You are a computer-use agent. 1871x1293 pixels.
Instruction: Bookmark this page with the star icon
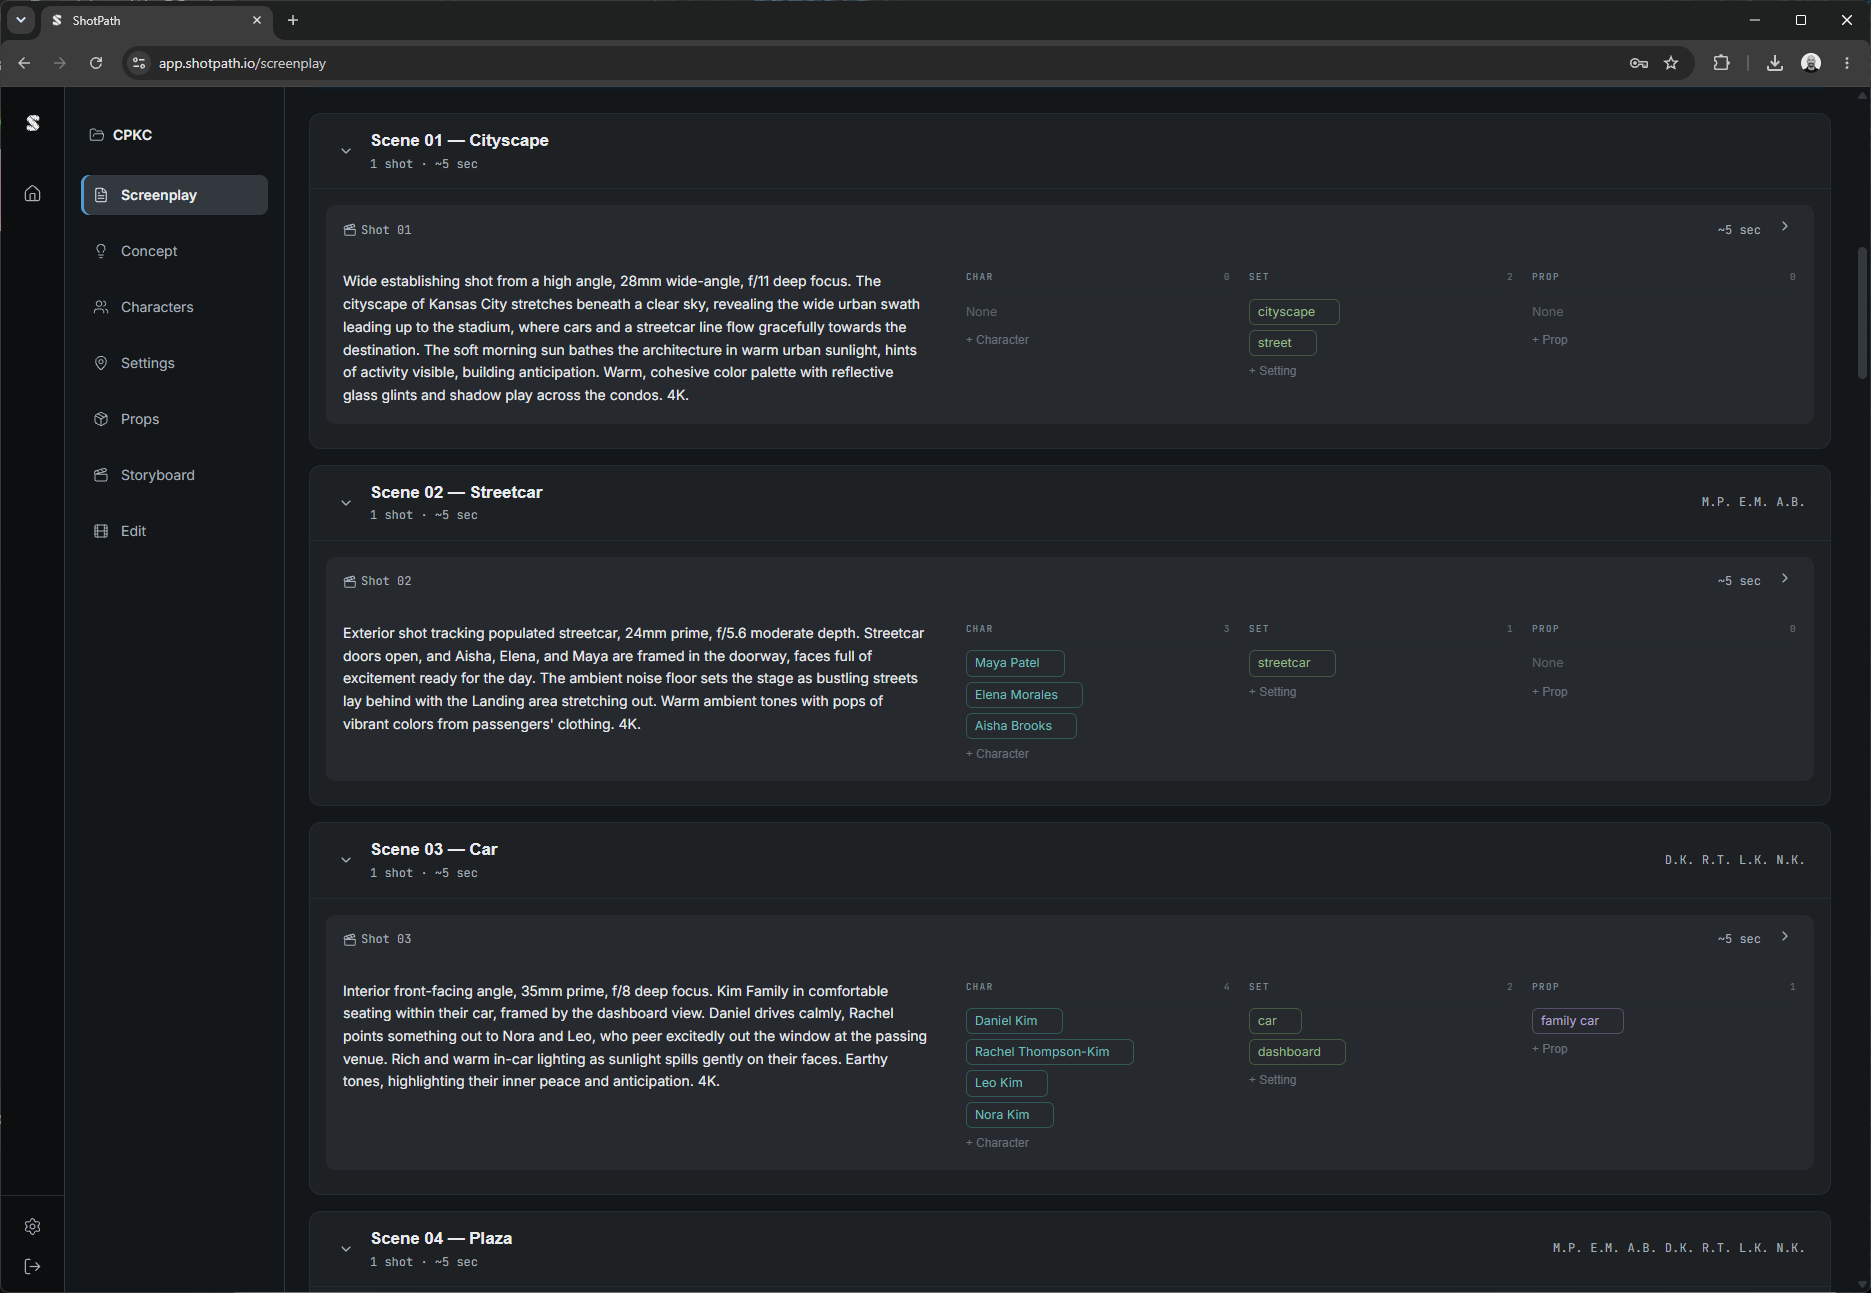click(x=1671, y=63)
